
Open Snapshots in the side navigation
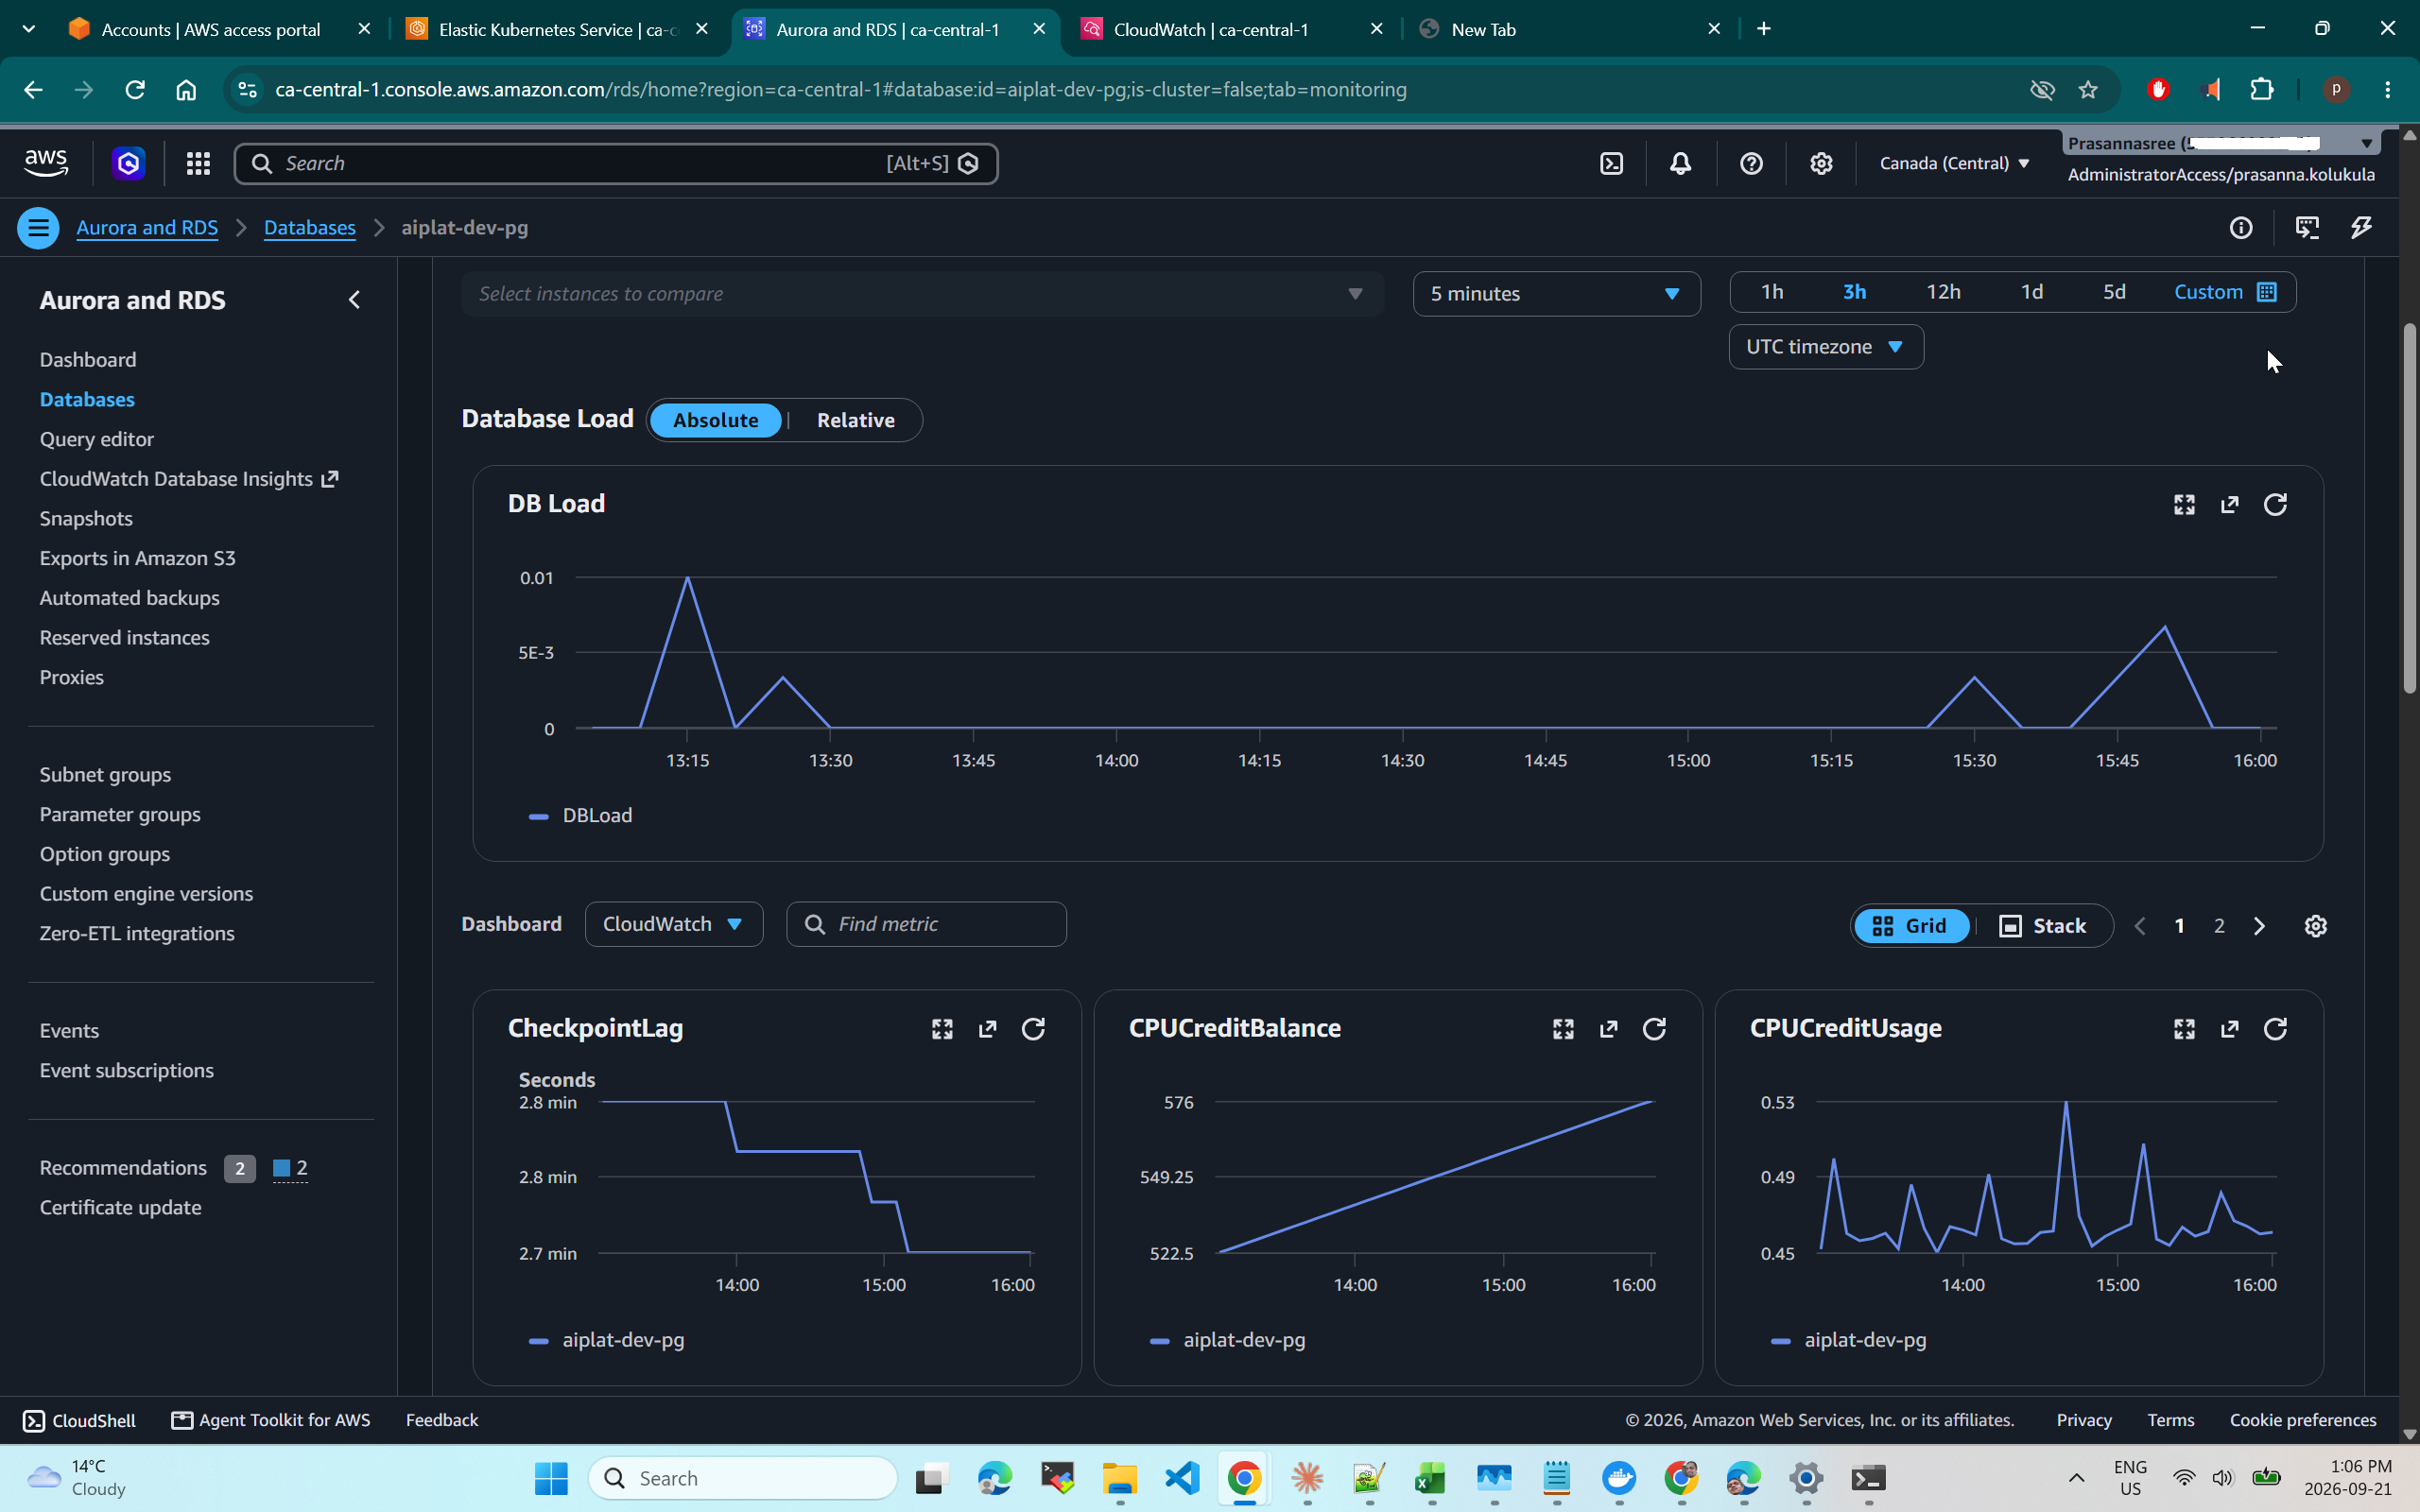click(x=86, y=519)
